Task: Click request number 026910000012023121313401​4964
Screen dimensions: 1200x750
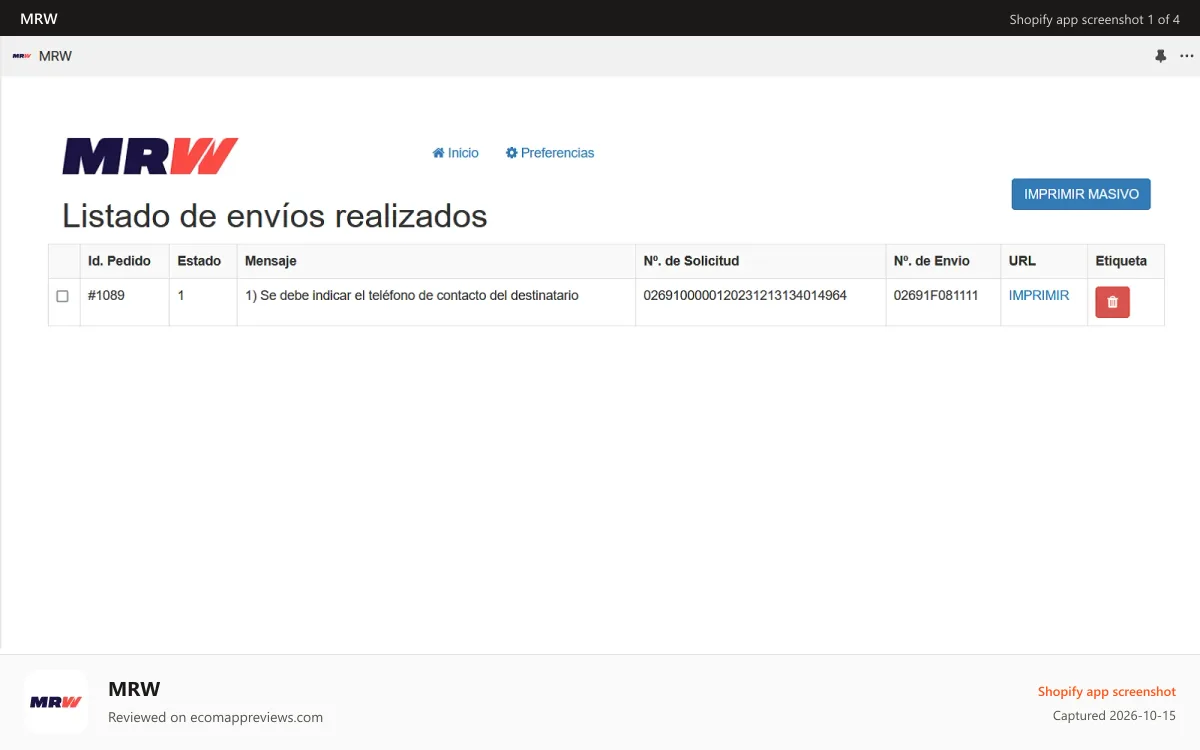Action: [x=745, y=296]
